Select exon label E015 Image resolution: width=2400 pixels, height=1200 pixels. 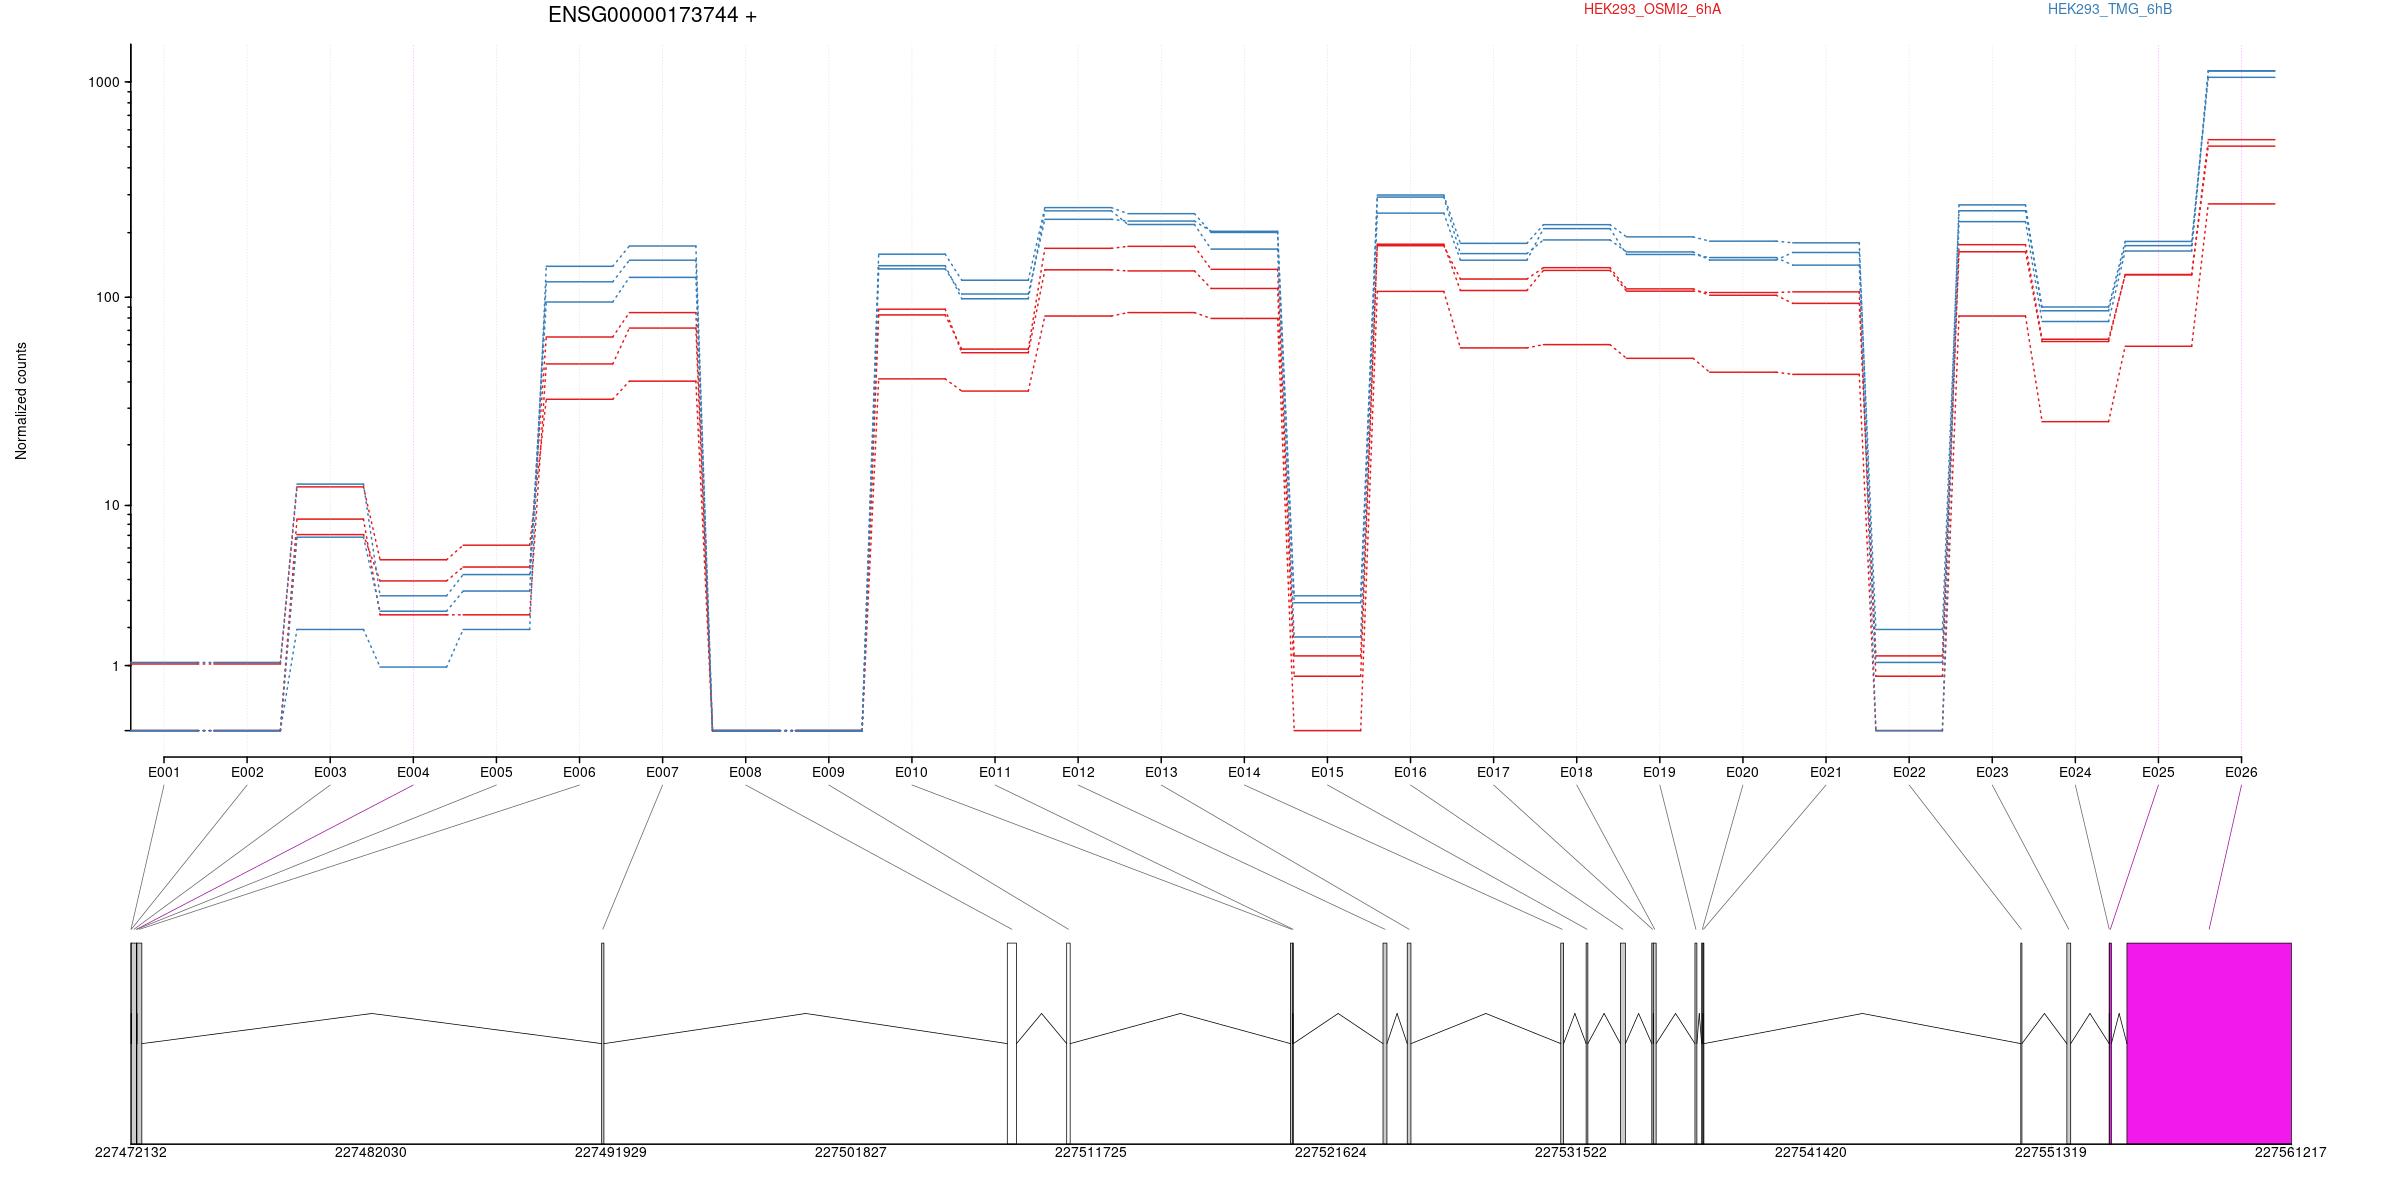pyautogui.click(x=1327, y=772)
